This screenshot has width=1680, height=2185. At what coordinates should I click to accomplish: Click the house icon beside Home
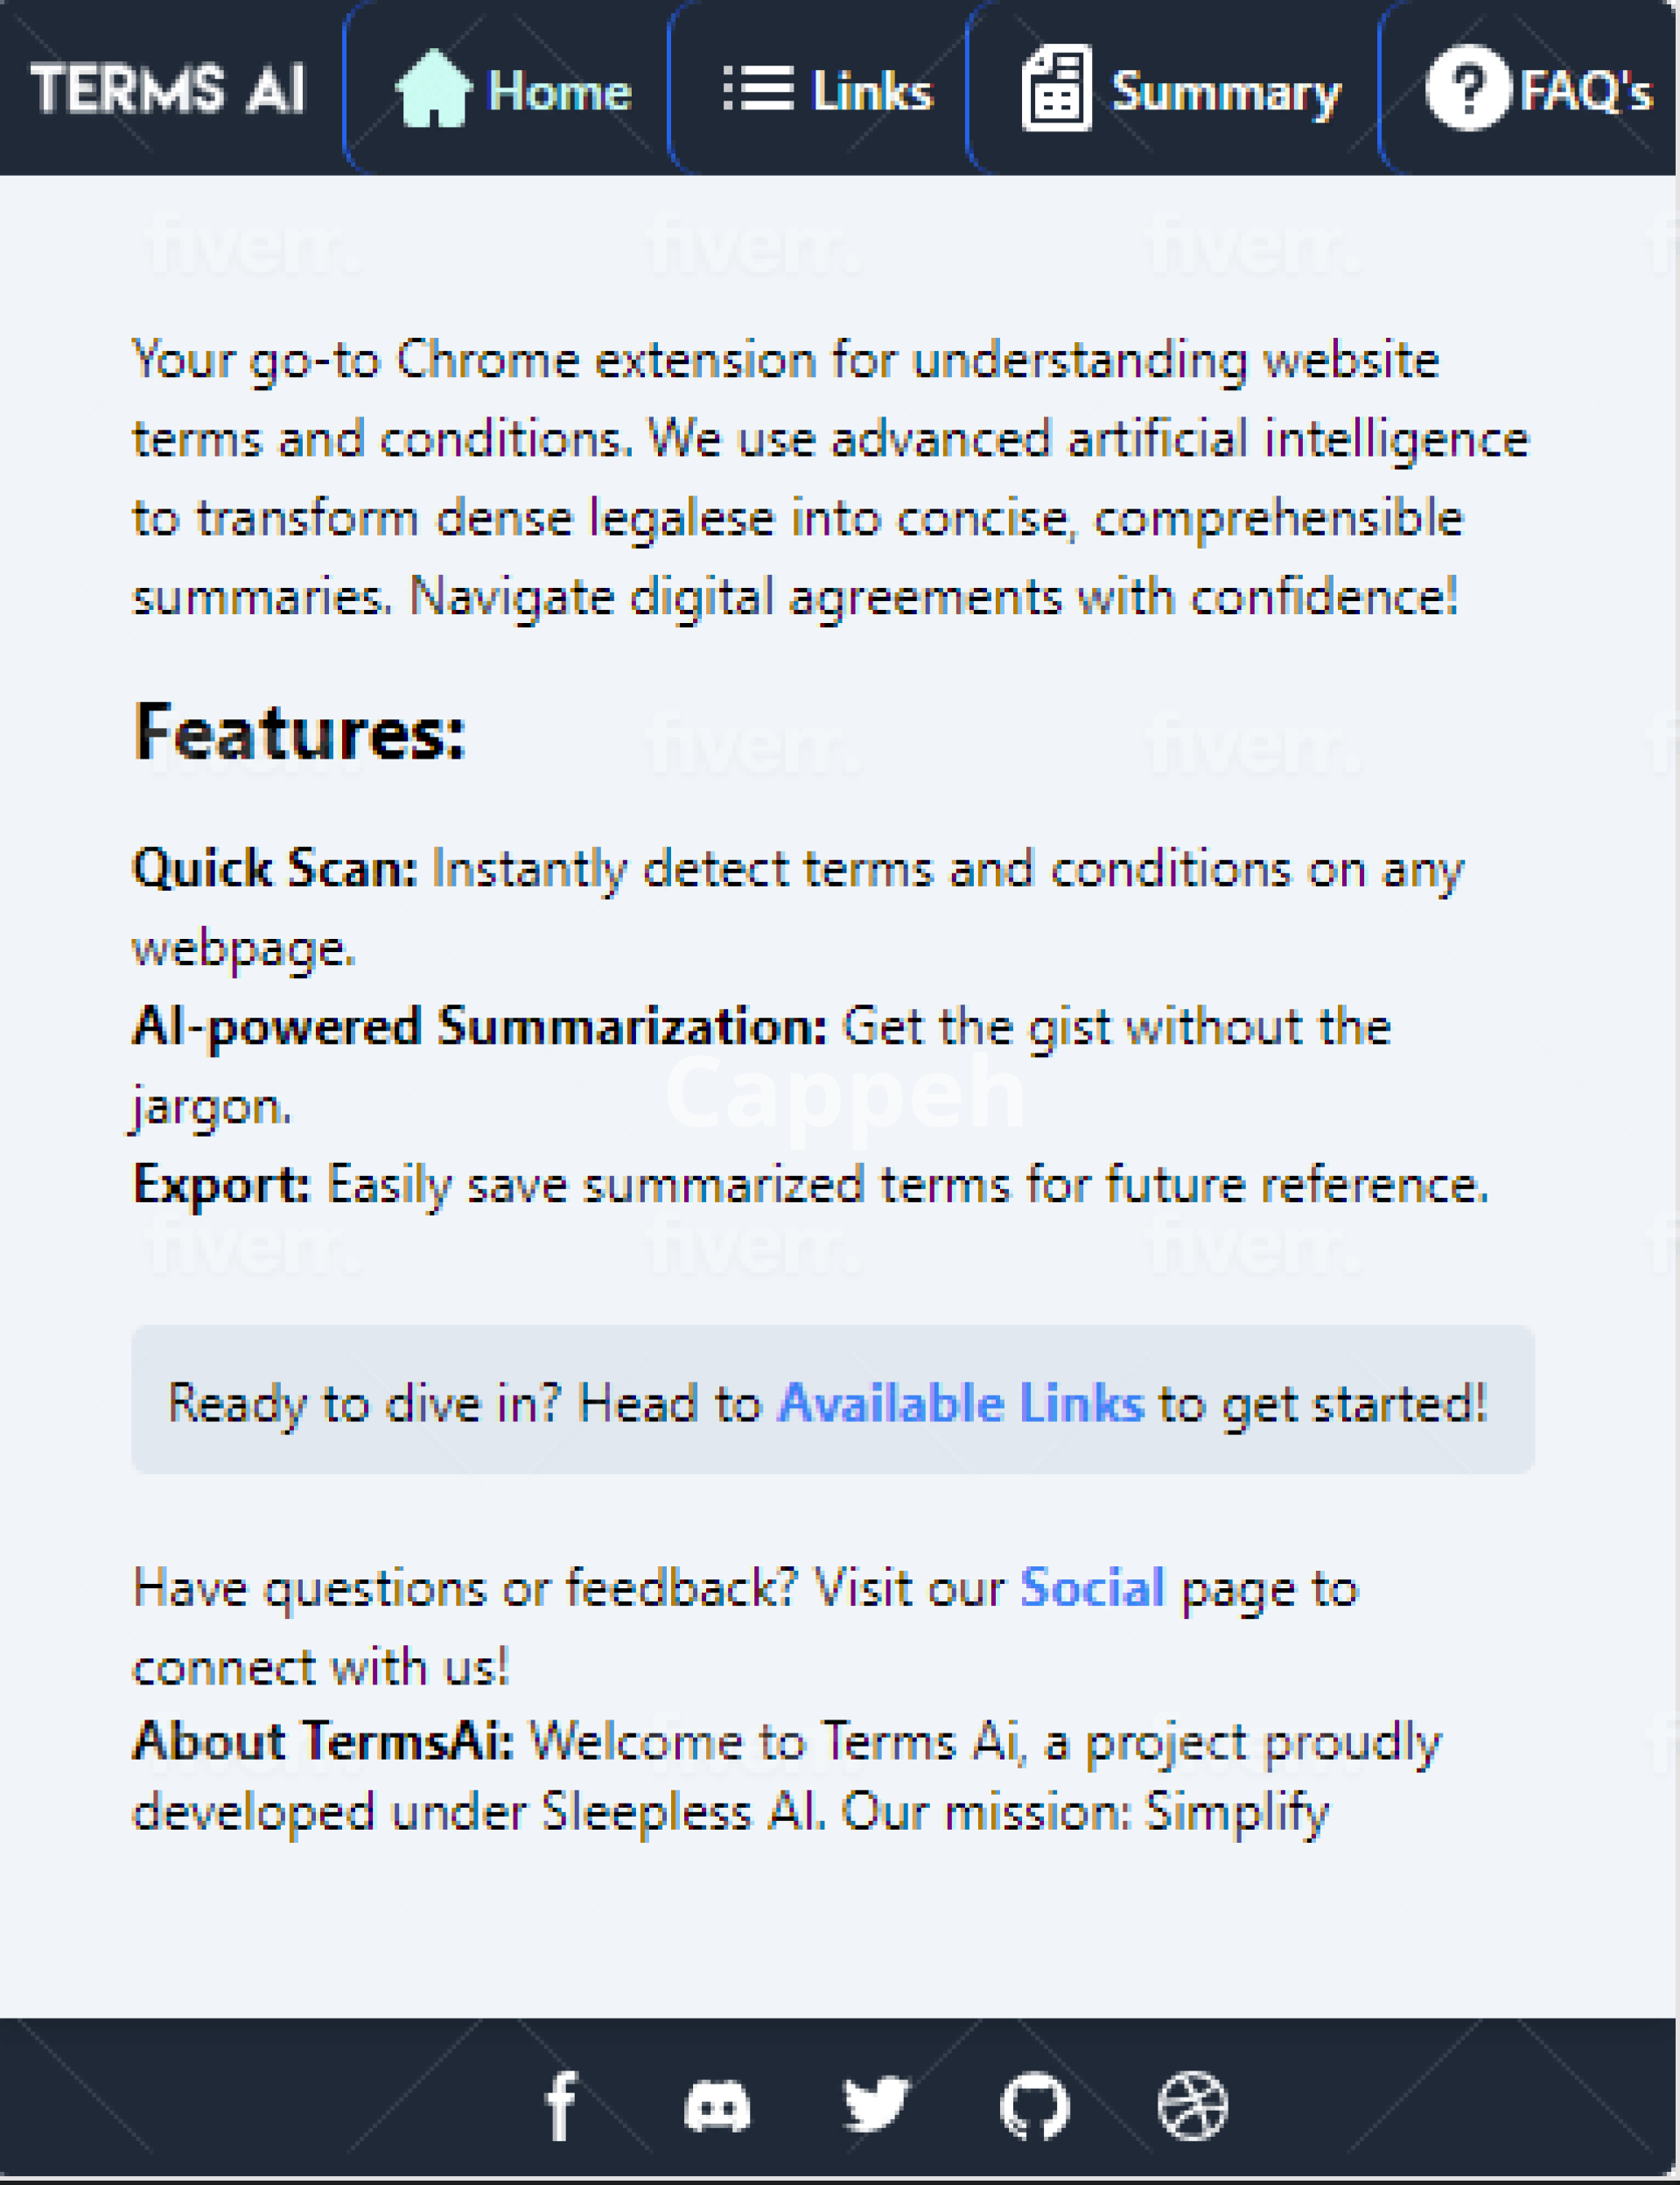coord(433,89)
